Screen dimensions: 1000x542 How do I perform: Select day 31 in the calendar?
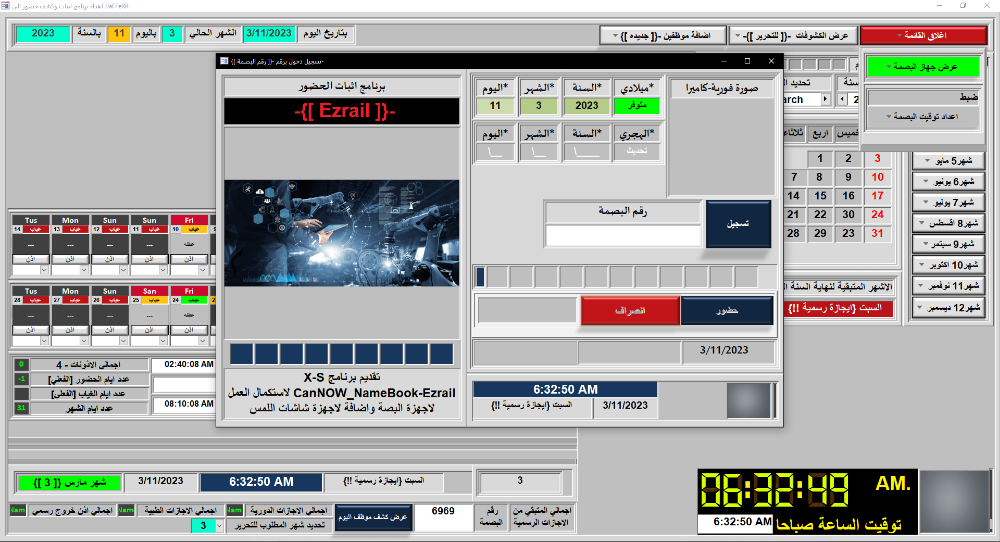click(878, 233)
